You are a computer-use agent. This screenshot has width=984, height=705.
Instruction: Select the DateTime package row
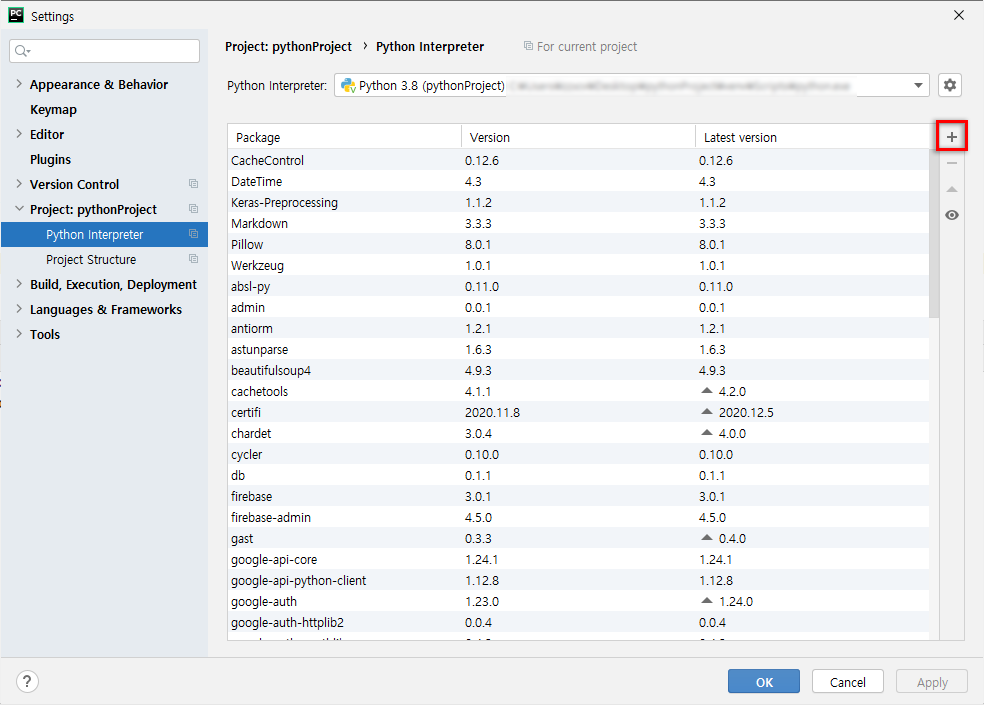pyautogui.click(x=579, y=181)
